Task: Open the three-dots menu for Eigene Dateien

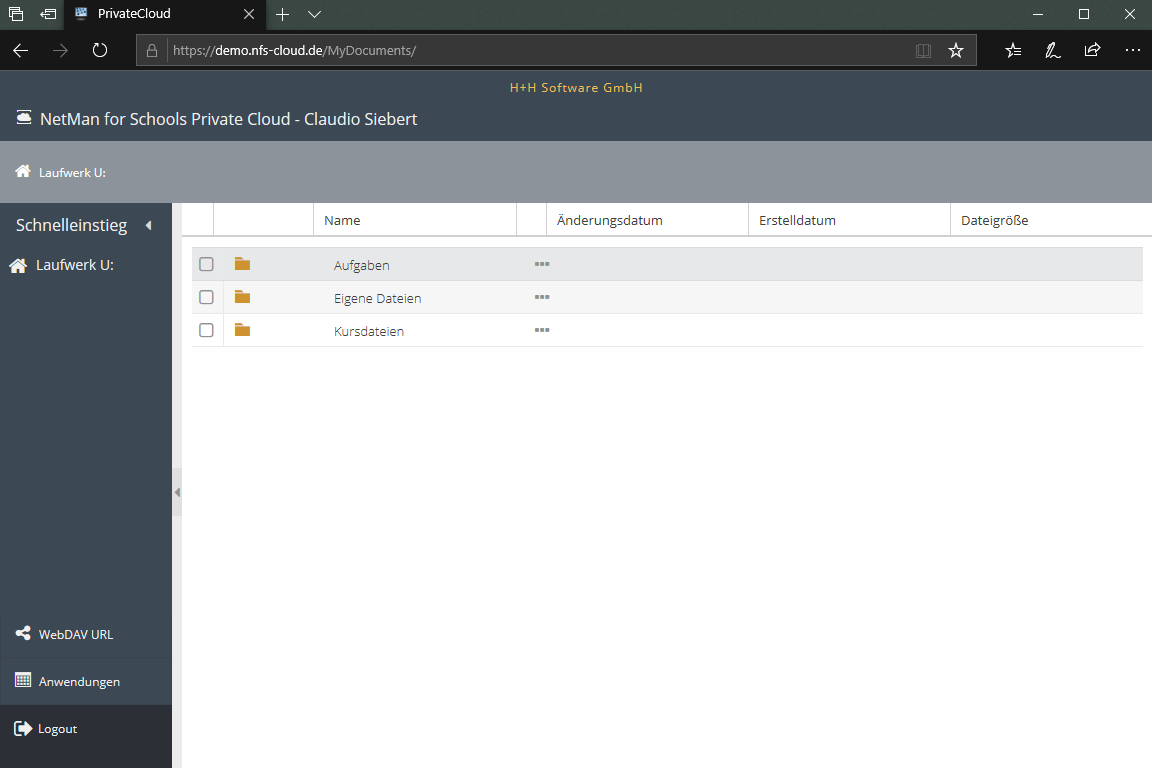Action: click(x=542, y=297)
